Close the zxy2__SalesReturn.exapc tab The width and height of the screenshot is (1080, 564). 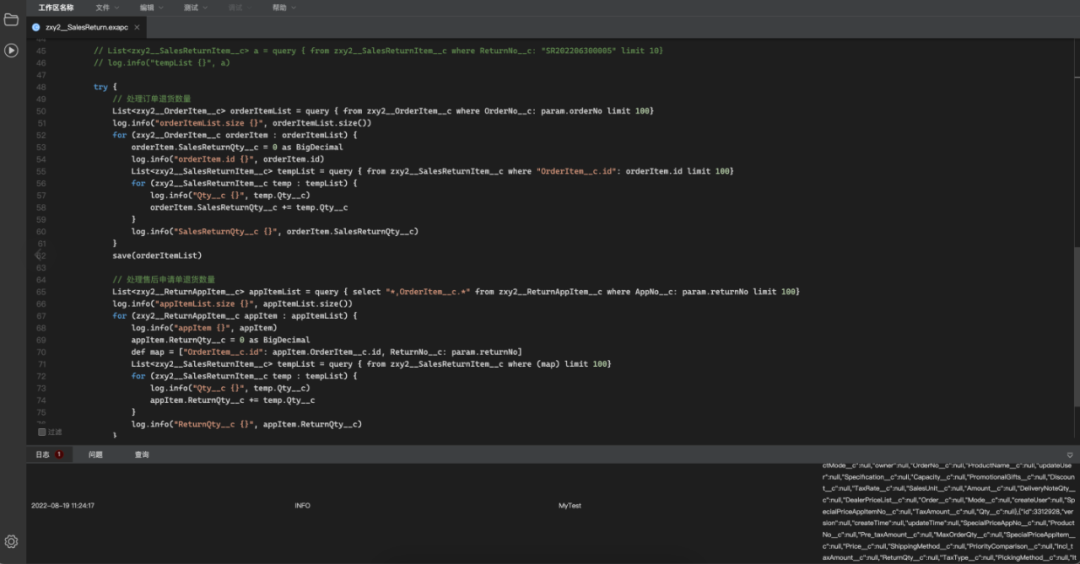[136, 28]
